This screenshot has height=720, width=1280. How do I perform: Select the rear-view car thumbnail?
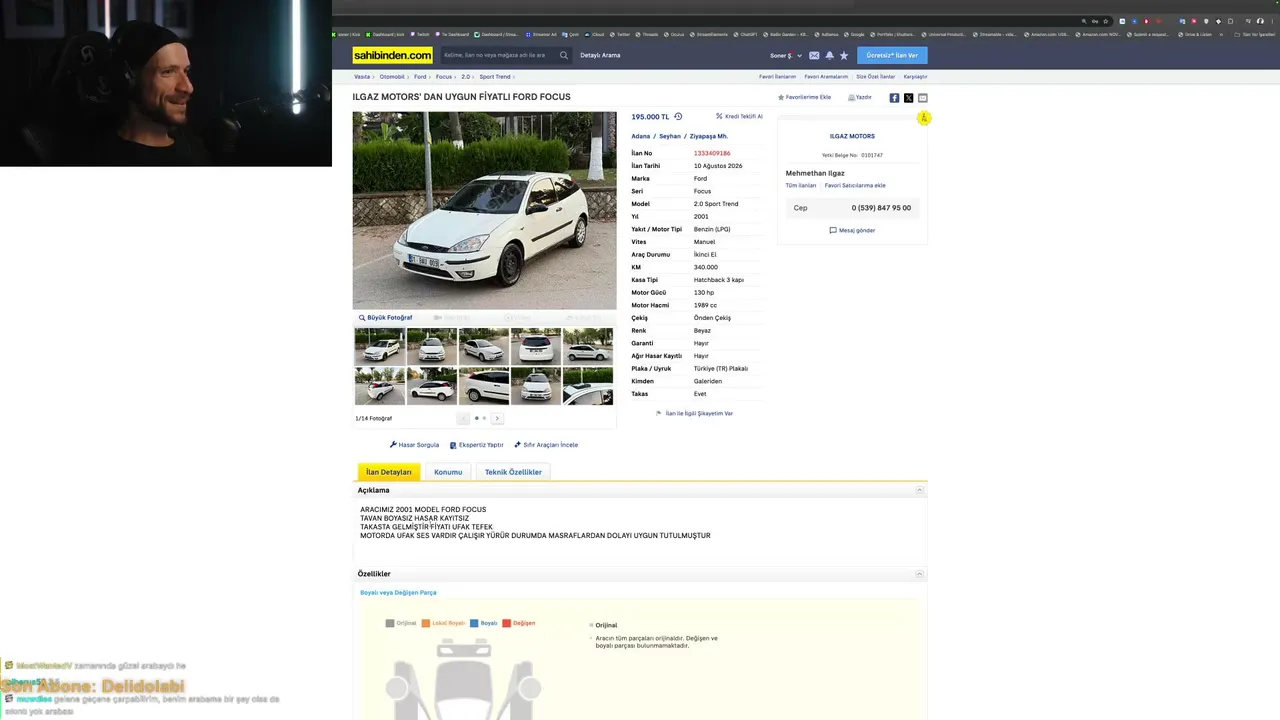pos(536,346)
